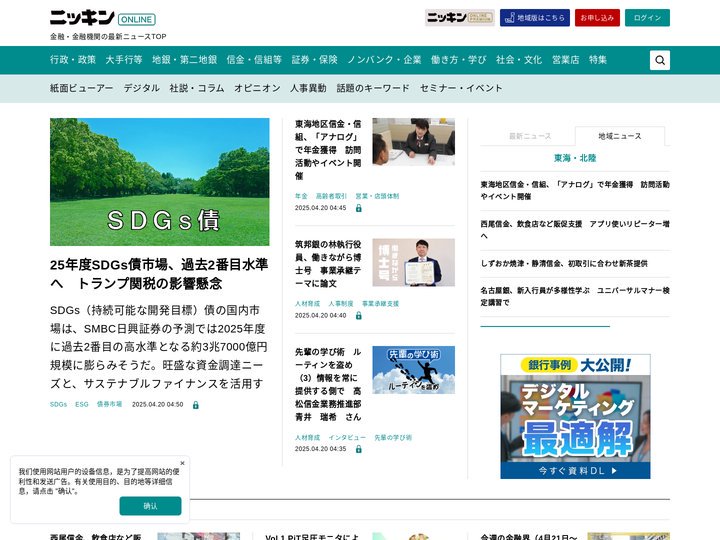Click 今すぐ資料DL in the ad
720x540 pixels.
pos(575,471)
